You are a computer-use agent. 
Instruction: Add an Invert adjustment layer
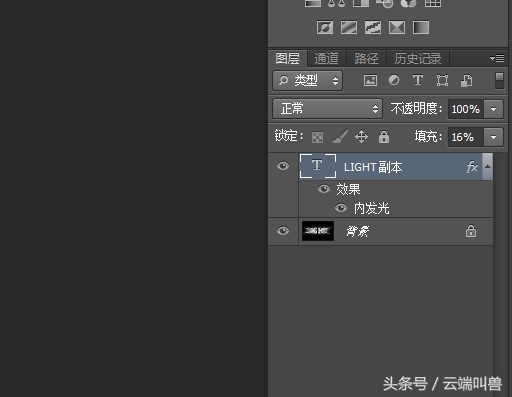pyautogui.click(x=325, y=28)
